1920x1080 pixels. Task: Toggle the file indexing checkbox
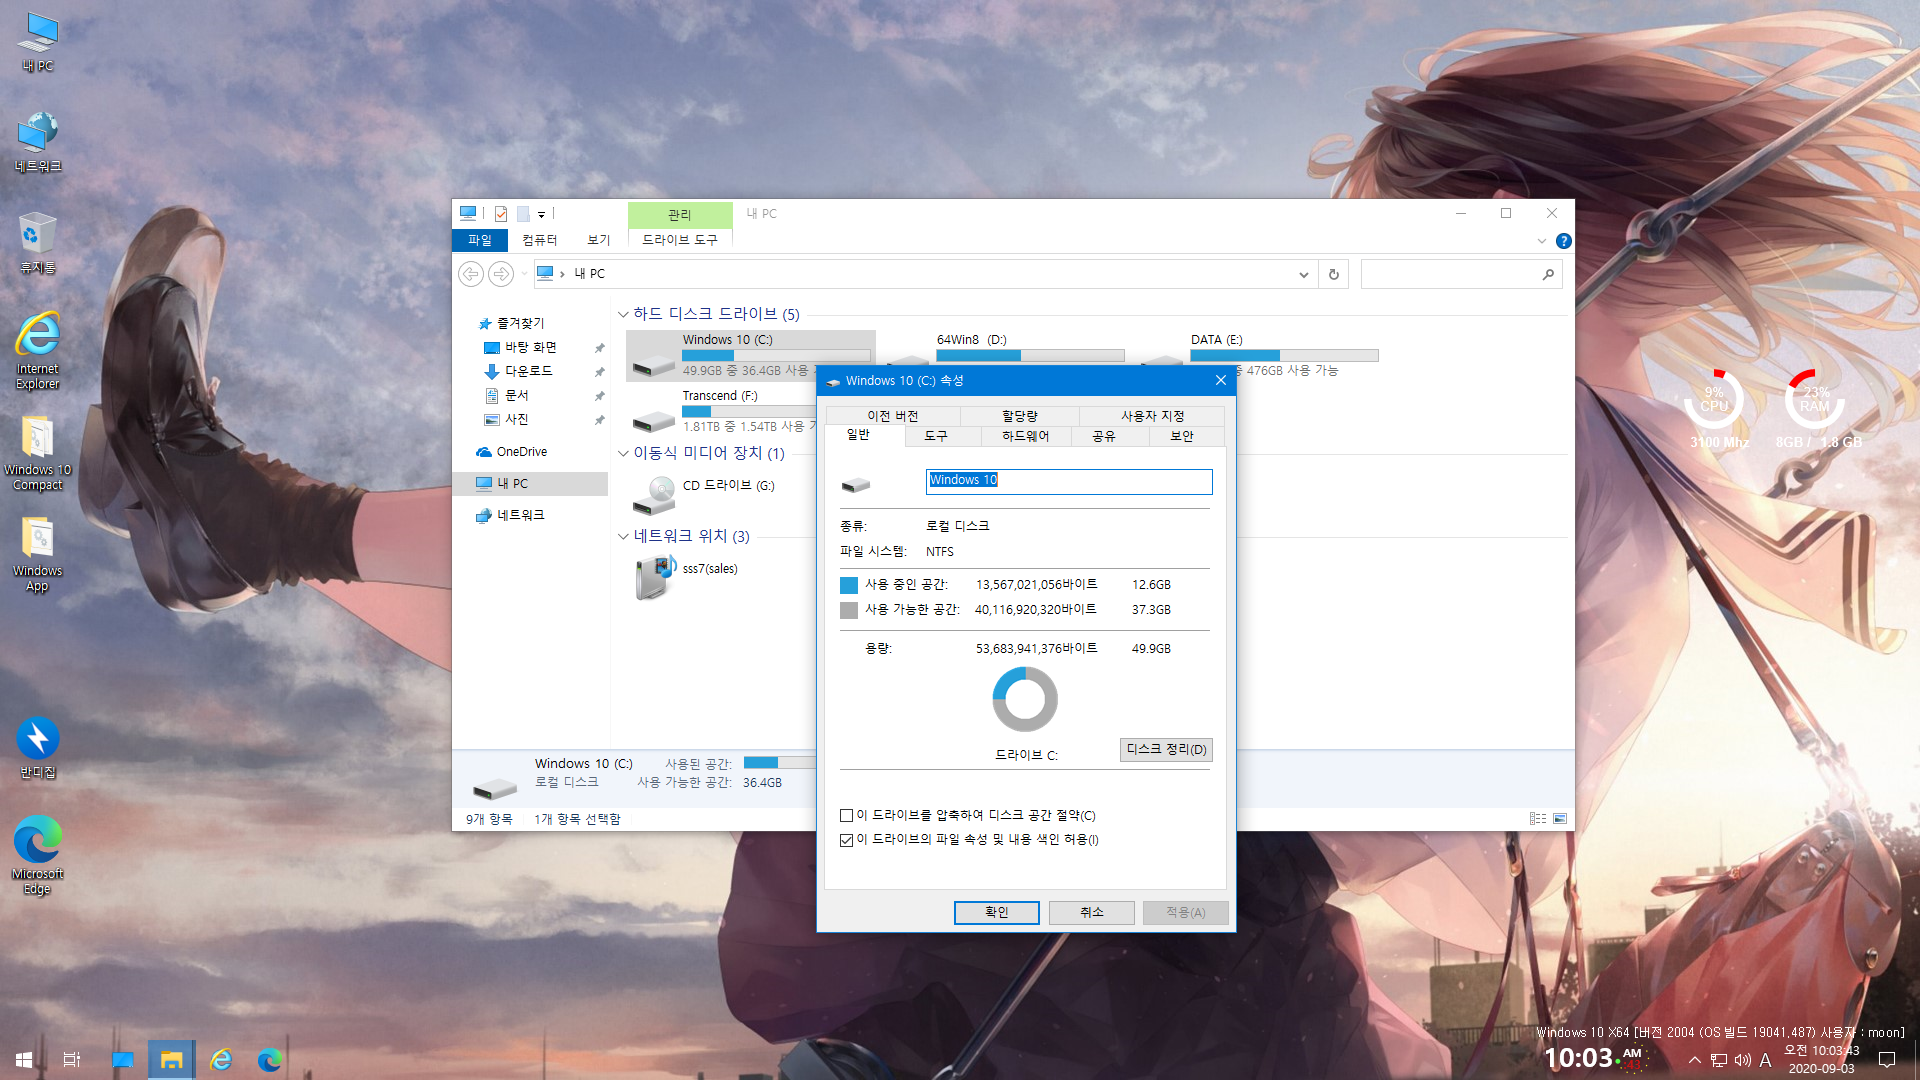coord(847,840)
